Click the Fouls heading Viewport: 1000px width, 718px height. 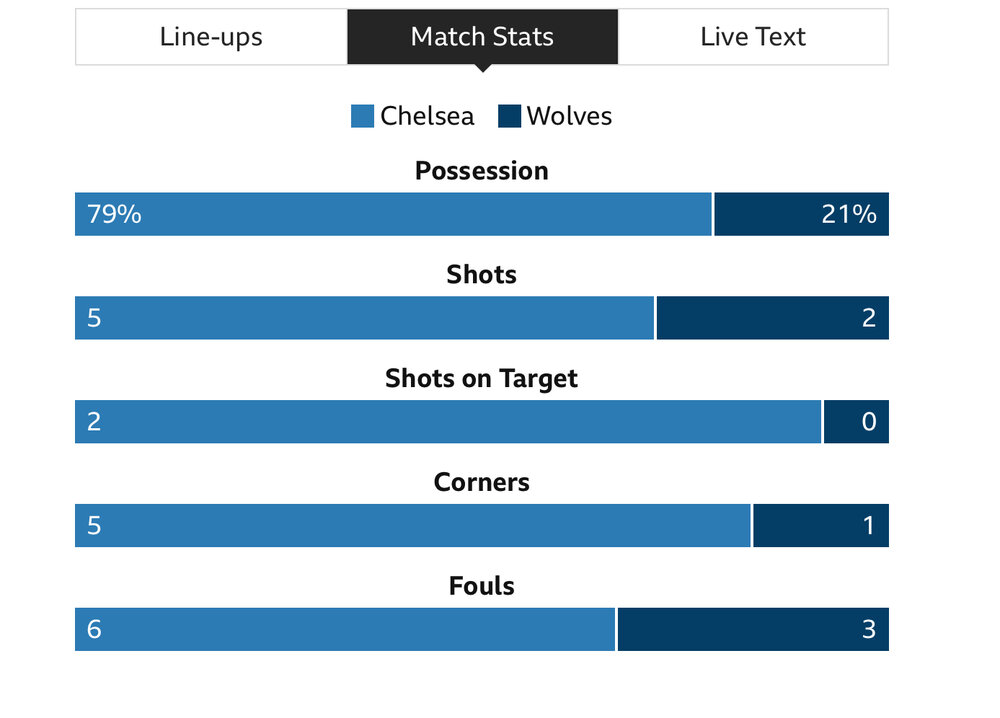point(482,586)
